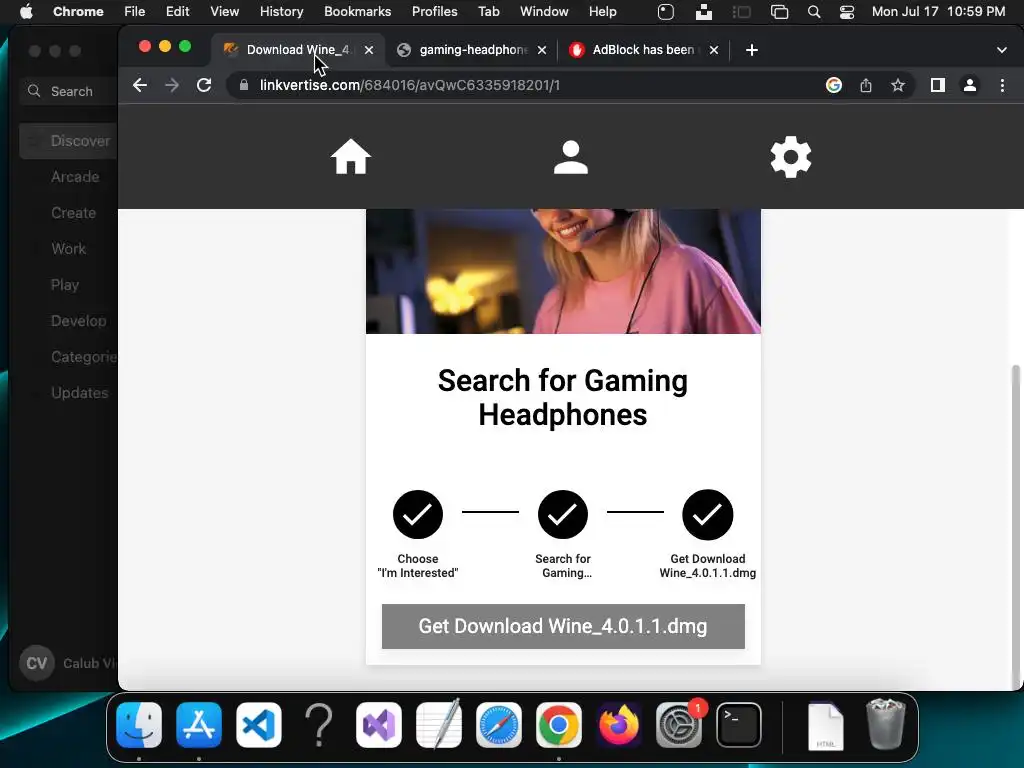Screen dimensions: 1024x768
Task: Expand the tab search dropdown arrow
Action: (1002, 50)
